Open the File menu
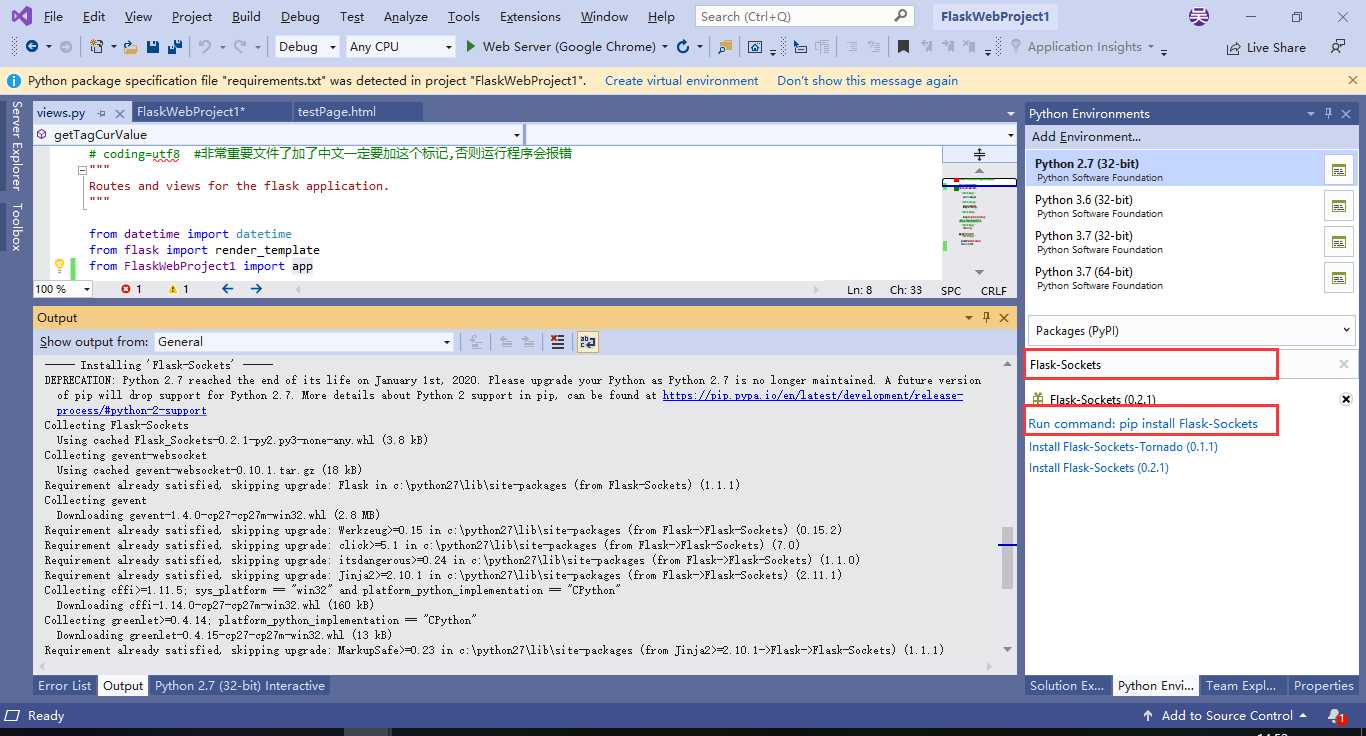The image size is (1366, 736). click(53, 16)
